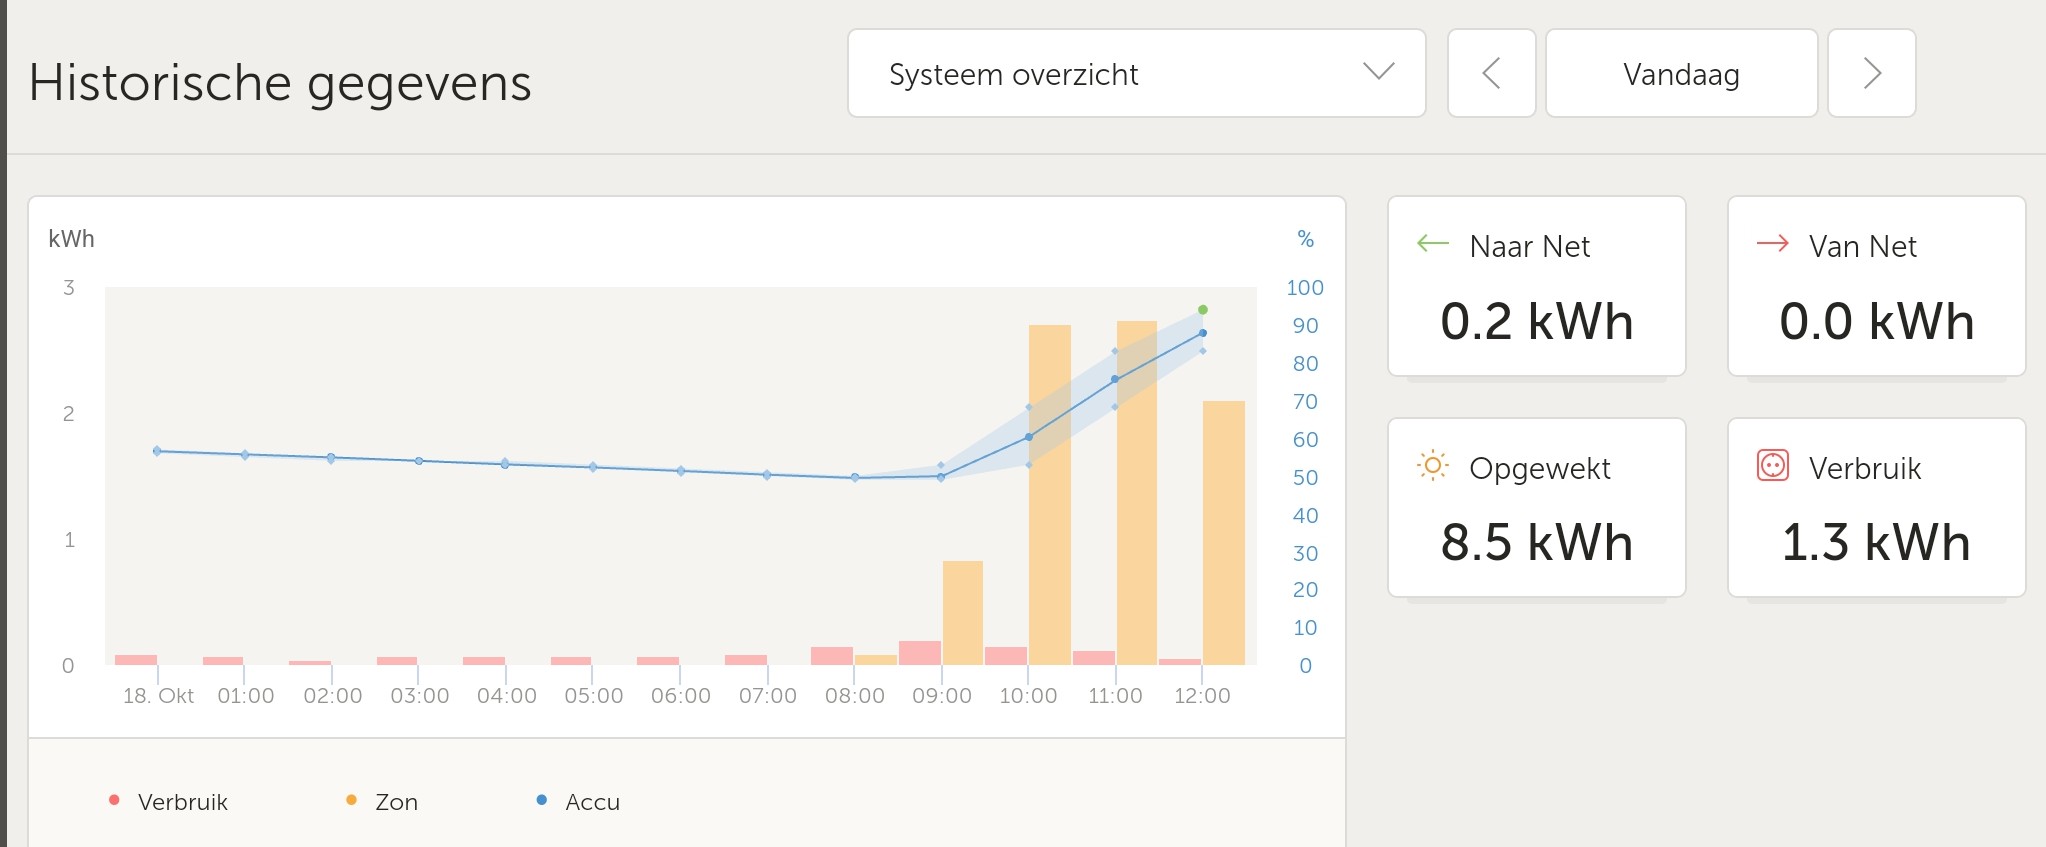Click the red Van Net arrow icon
2046x847 pixels.
click(x=1772, y=244)
